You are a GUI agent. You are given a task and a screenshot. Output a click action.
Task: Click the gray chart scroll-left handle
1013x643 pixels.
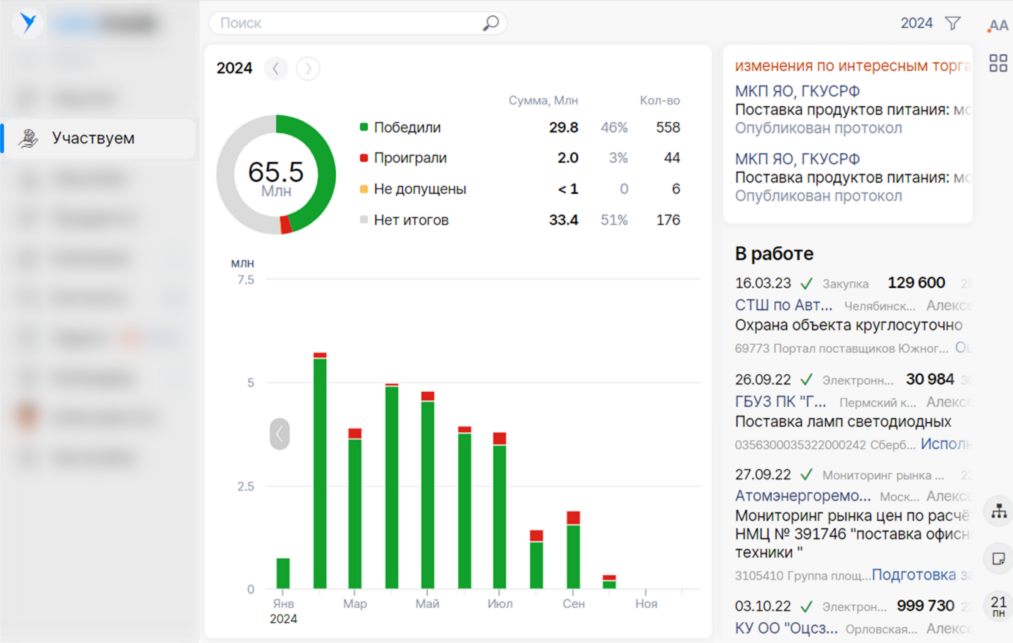279,433
